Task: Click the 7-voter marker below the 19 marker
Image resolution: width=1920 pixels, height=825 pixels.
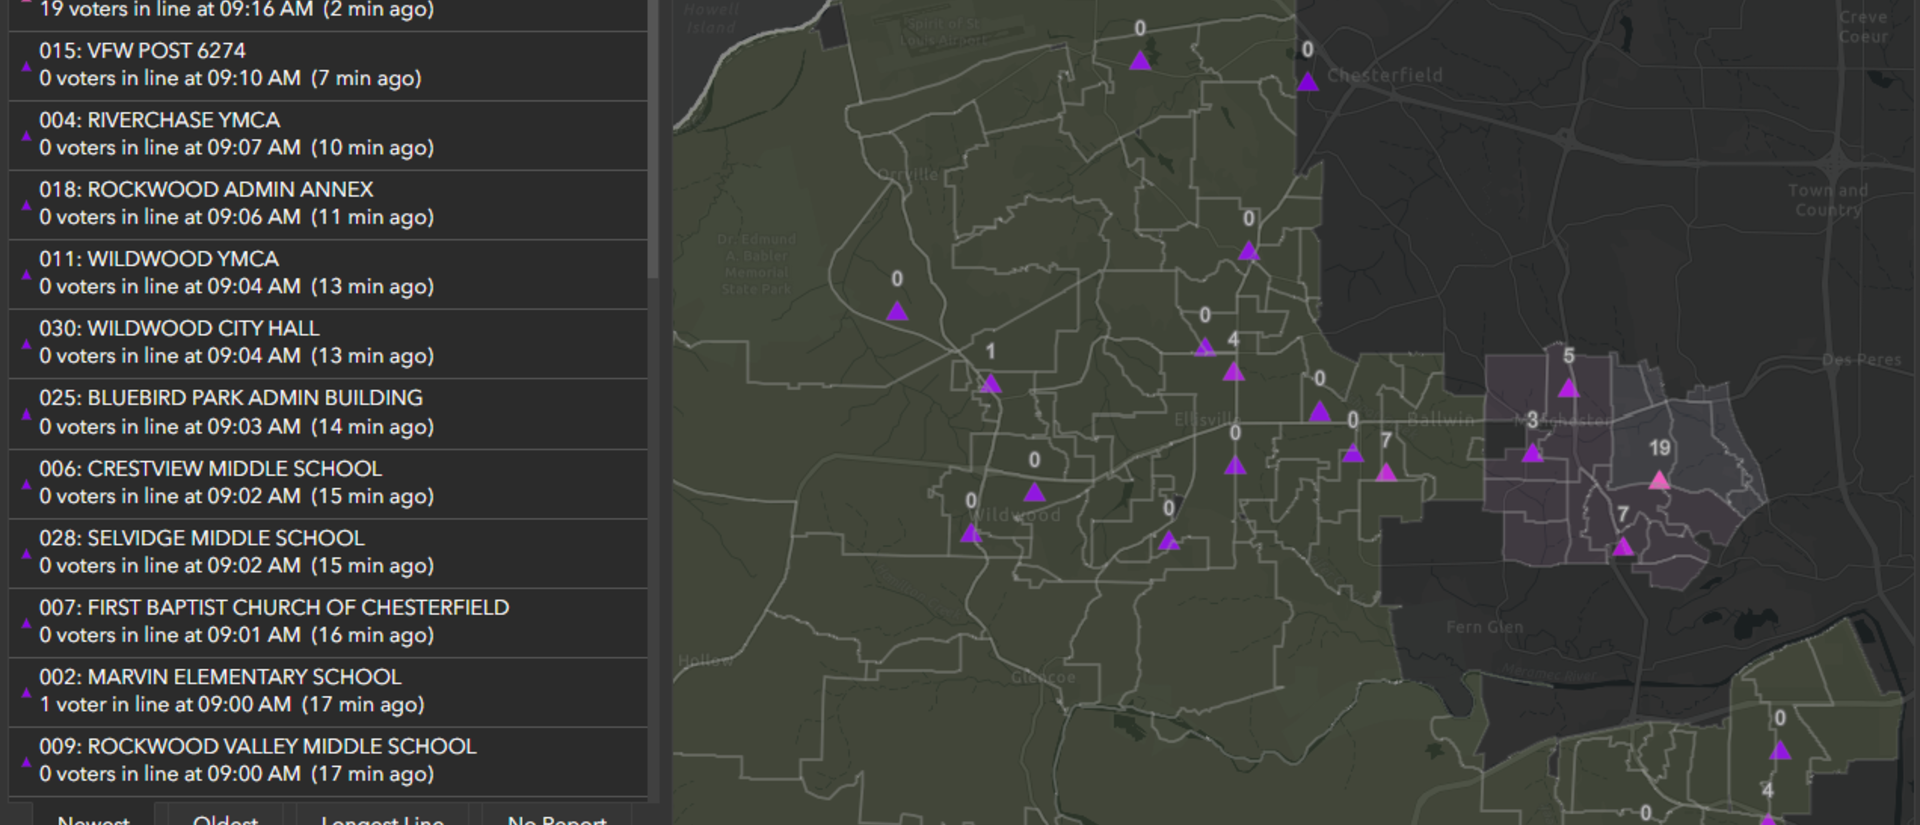Action: point(1623,546)
